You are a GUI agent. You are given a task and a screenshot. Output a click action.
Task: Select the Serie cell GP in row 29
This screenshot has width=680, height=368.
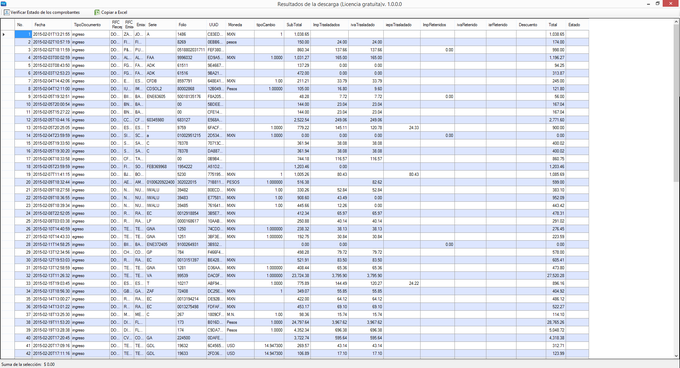[x=161, y=252]
